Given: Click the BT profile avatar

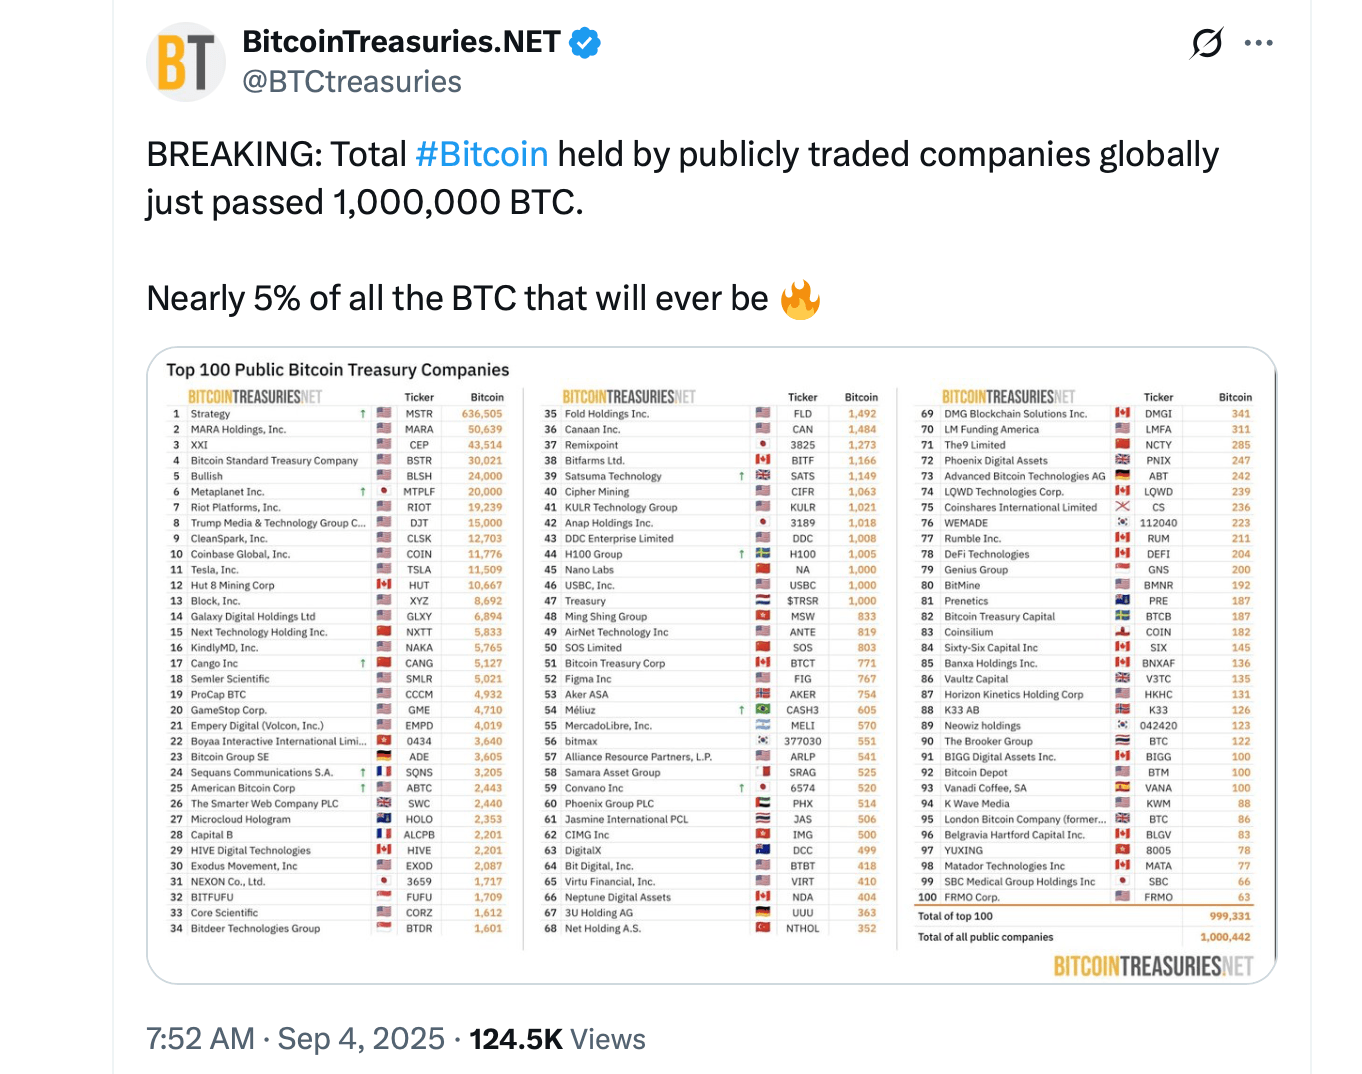Looking at the screenshot, I should pyautogui.click(x=186, y=61).
